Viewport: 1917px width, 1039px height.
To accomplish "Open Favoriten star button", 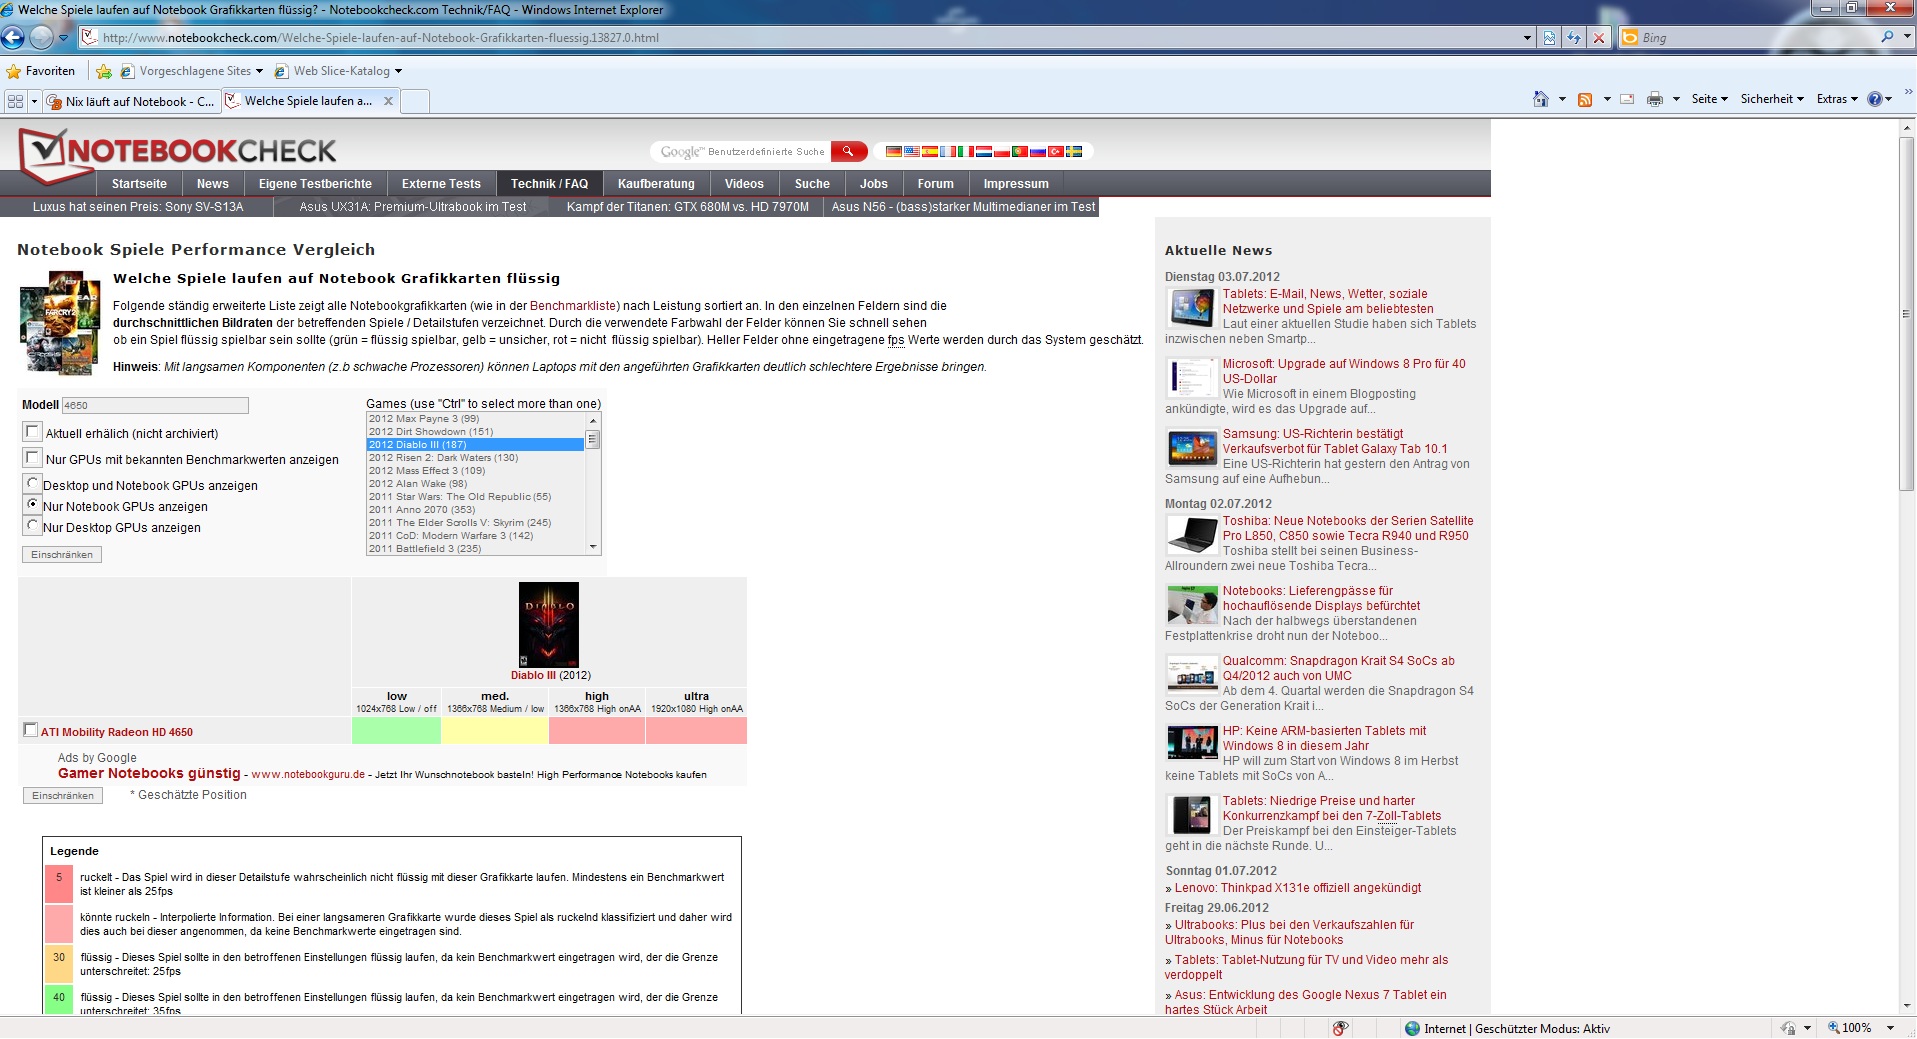I will point(41,71).
